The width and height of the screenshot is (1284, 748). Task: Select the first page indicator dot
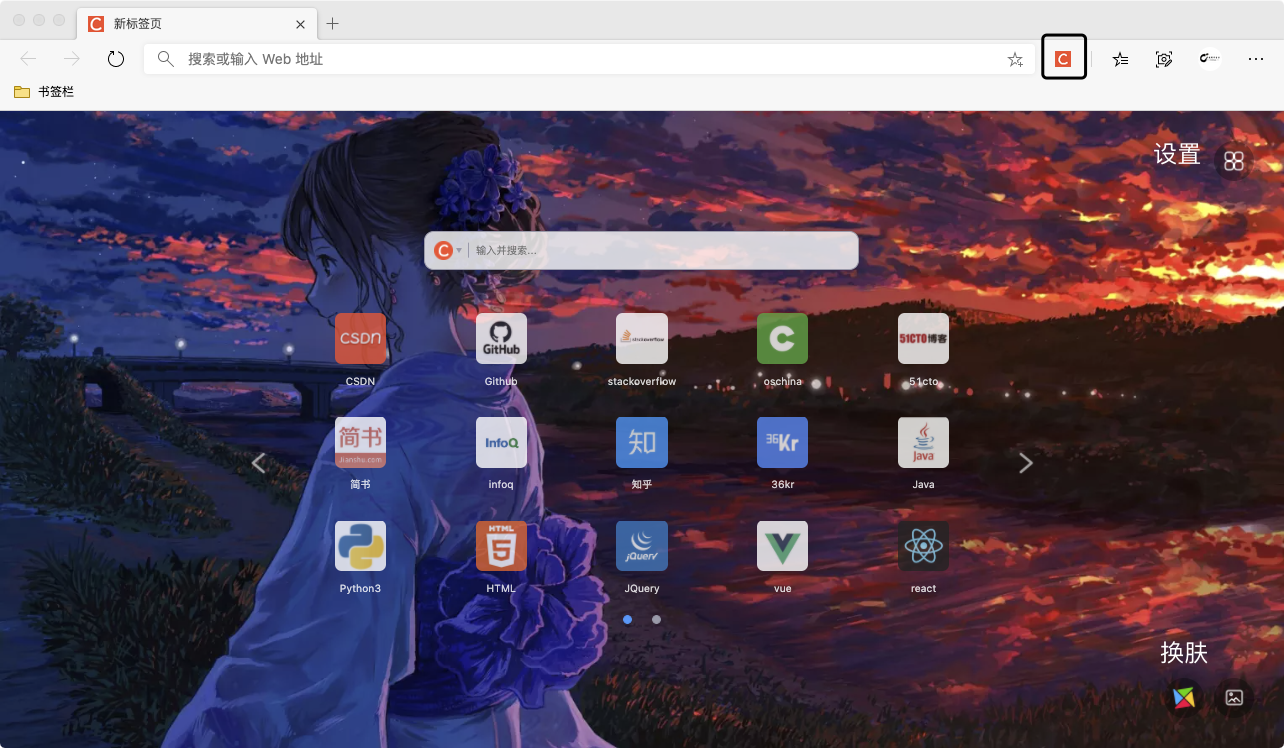[627, 619]
